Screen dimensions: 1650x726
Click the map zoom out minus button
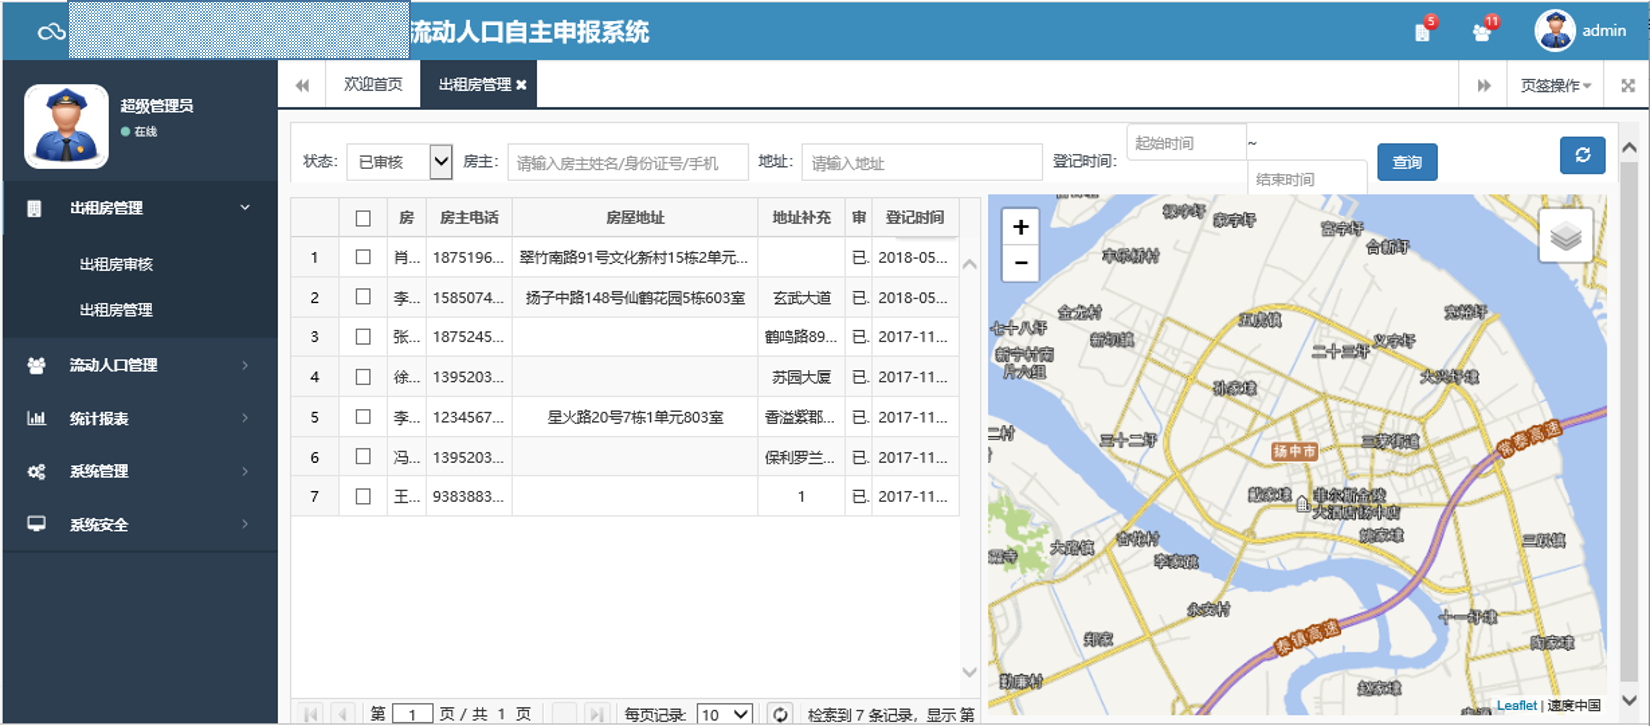coord(1020,263)
